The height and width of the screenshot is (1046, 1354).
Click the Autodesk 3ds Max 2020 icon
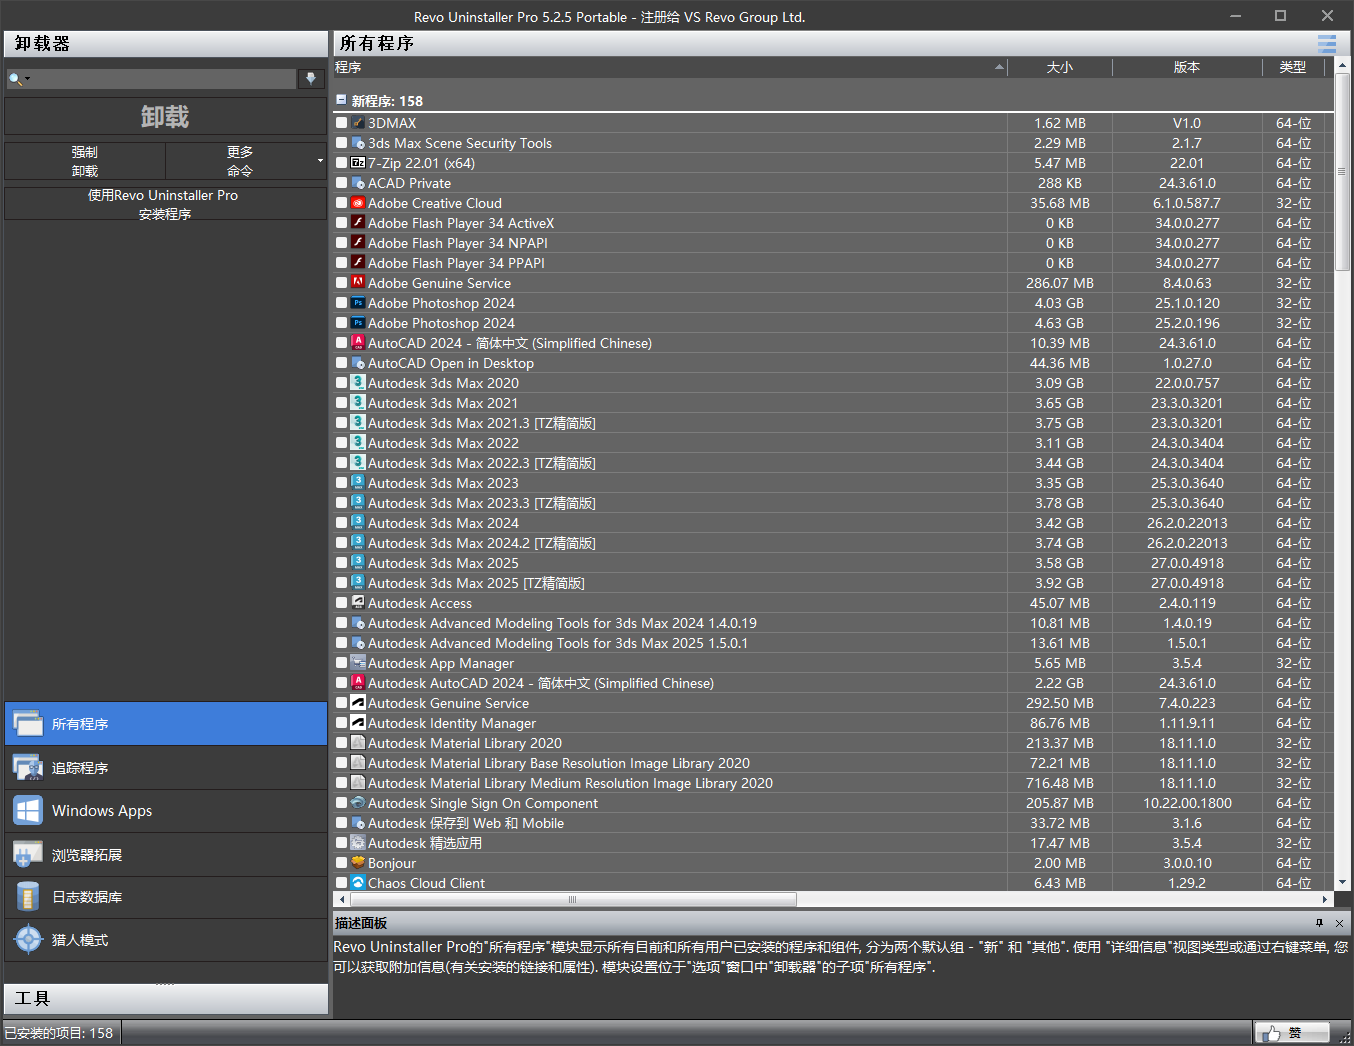(358, 383)
